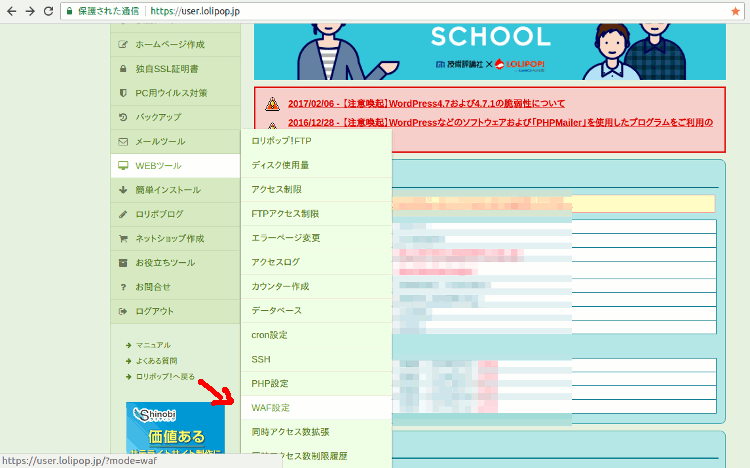Follow the ロリポップ!へ戻る link

[165, 377]
